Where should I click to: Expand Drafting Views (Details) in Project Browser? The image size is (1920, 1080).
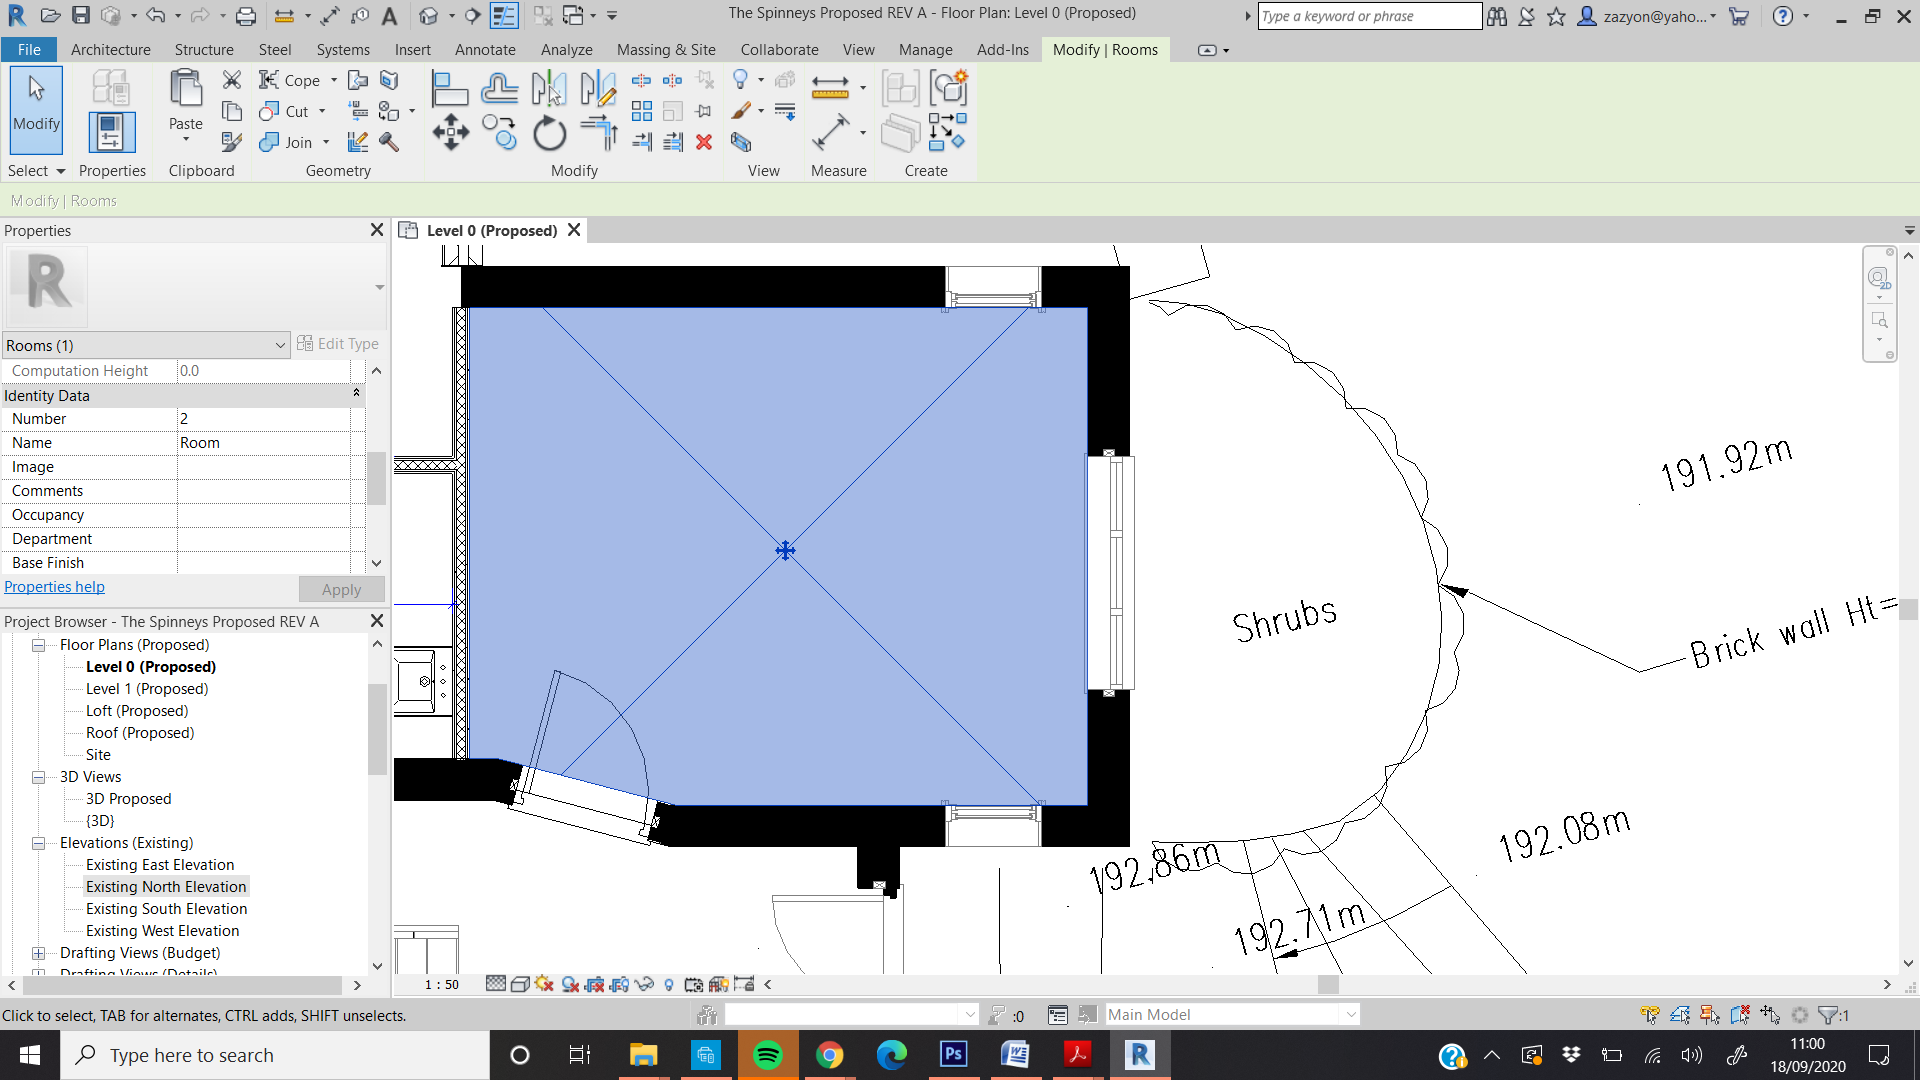38,973
